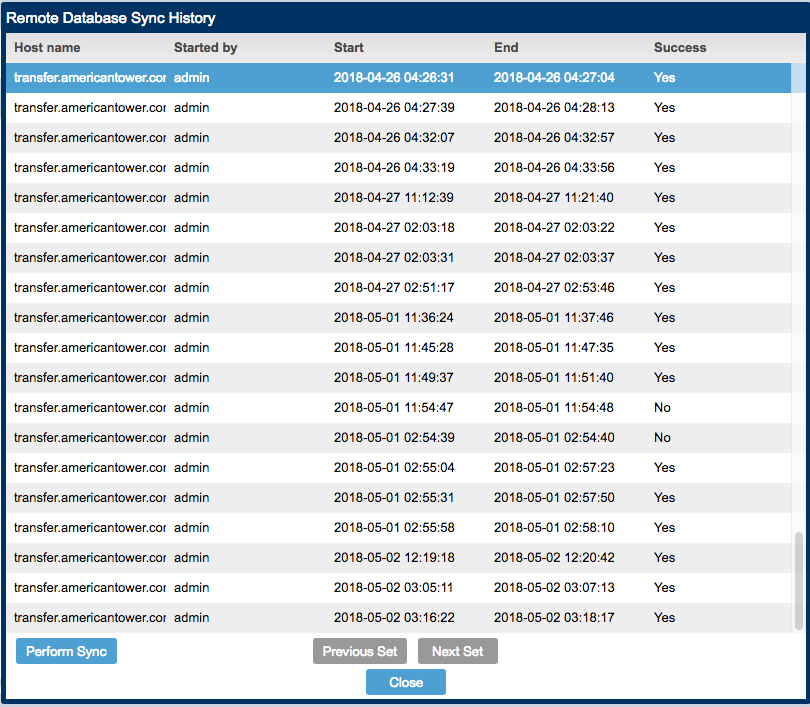Select the row starting 2018-04-27 02:51:17

point(394,288)
